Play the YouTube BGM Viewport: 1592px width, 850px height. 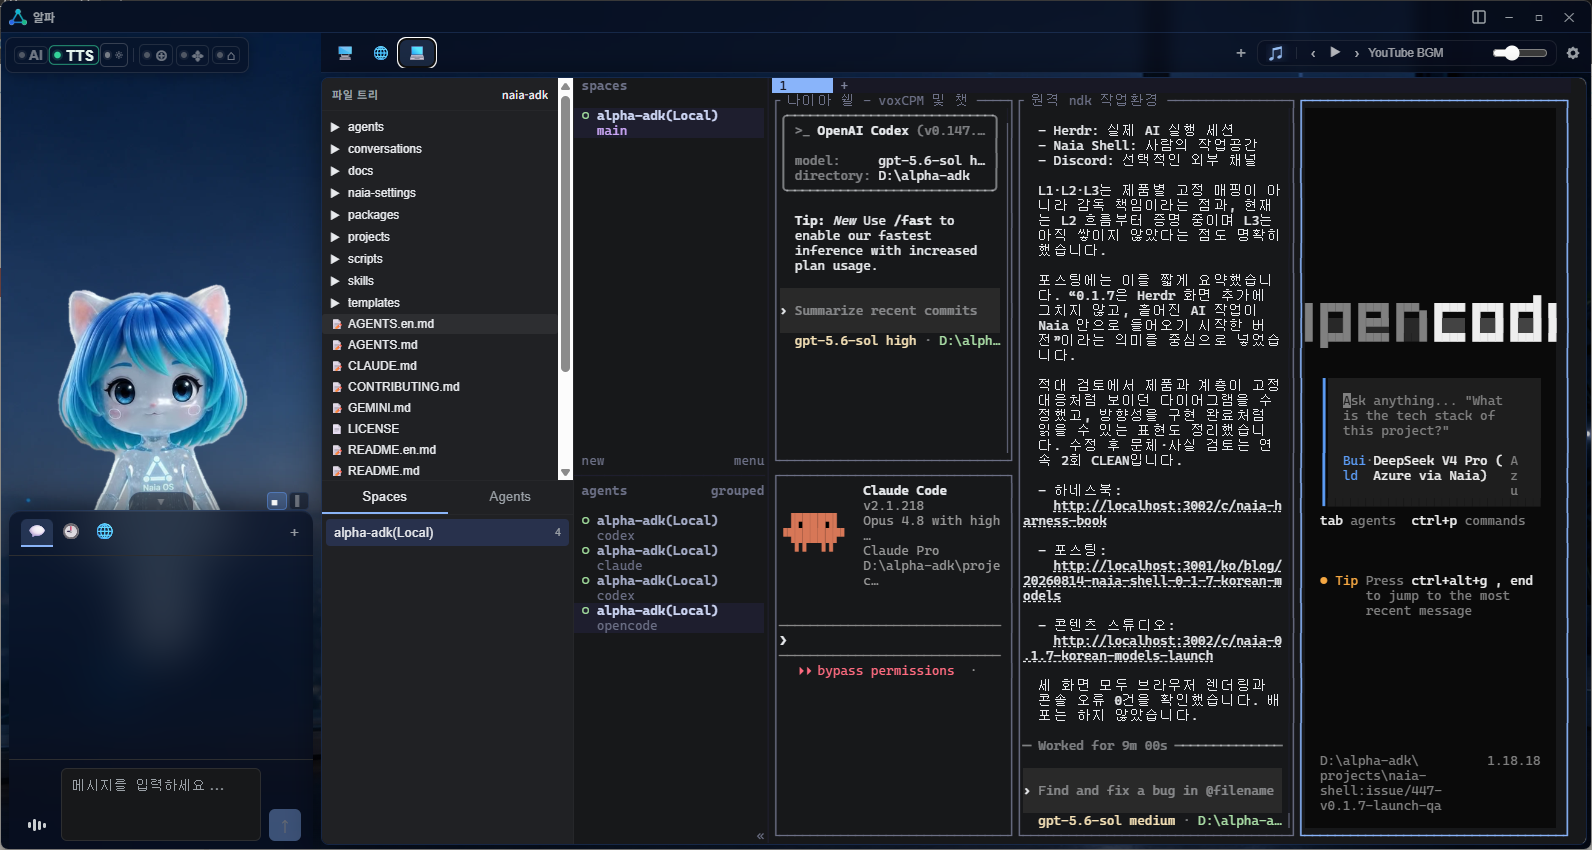pos(1335,53)
